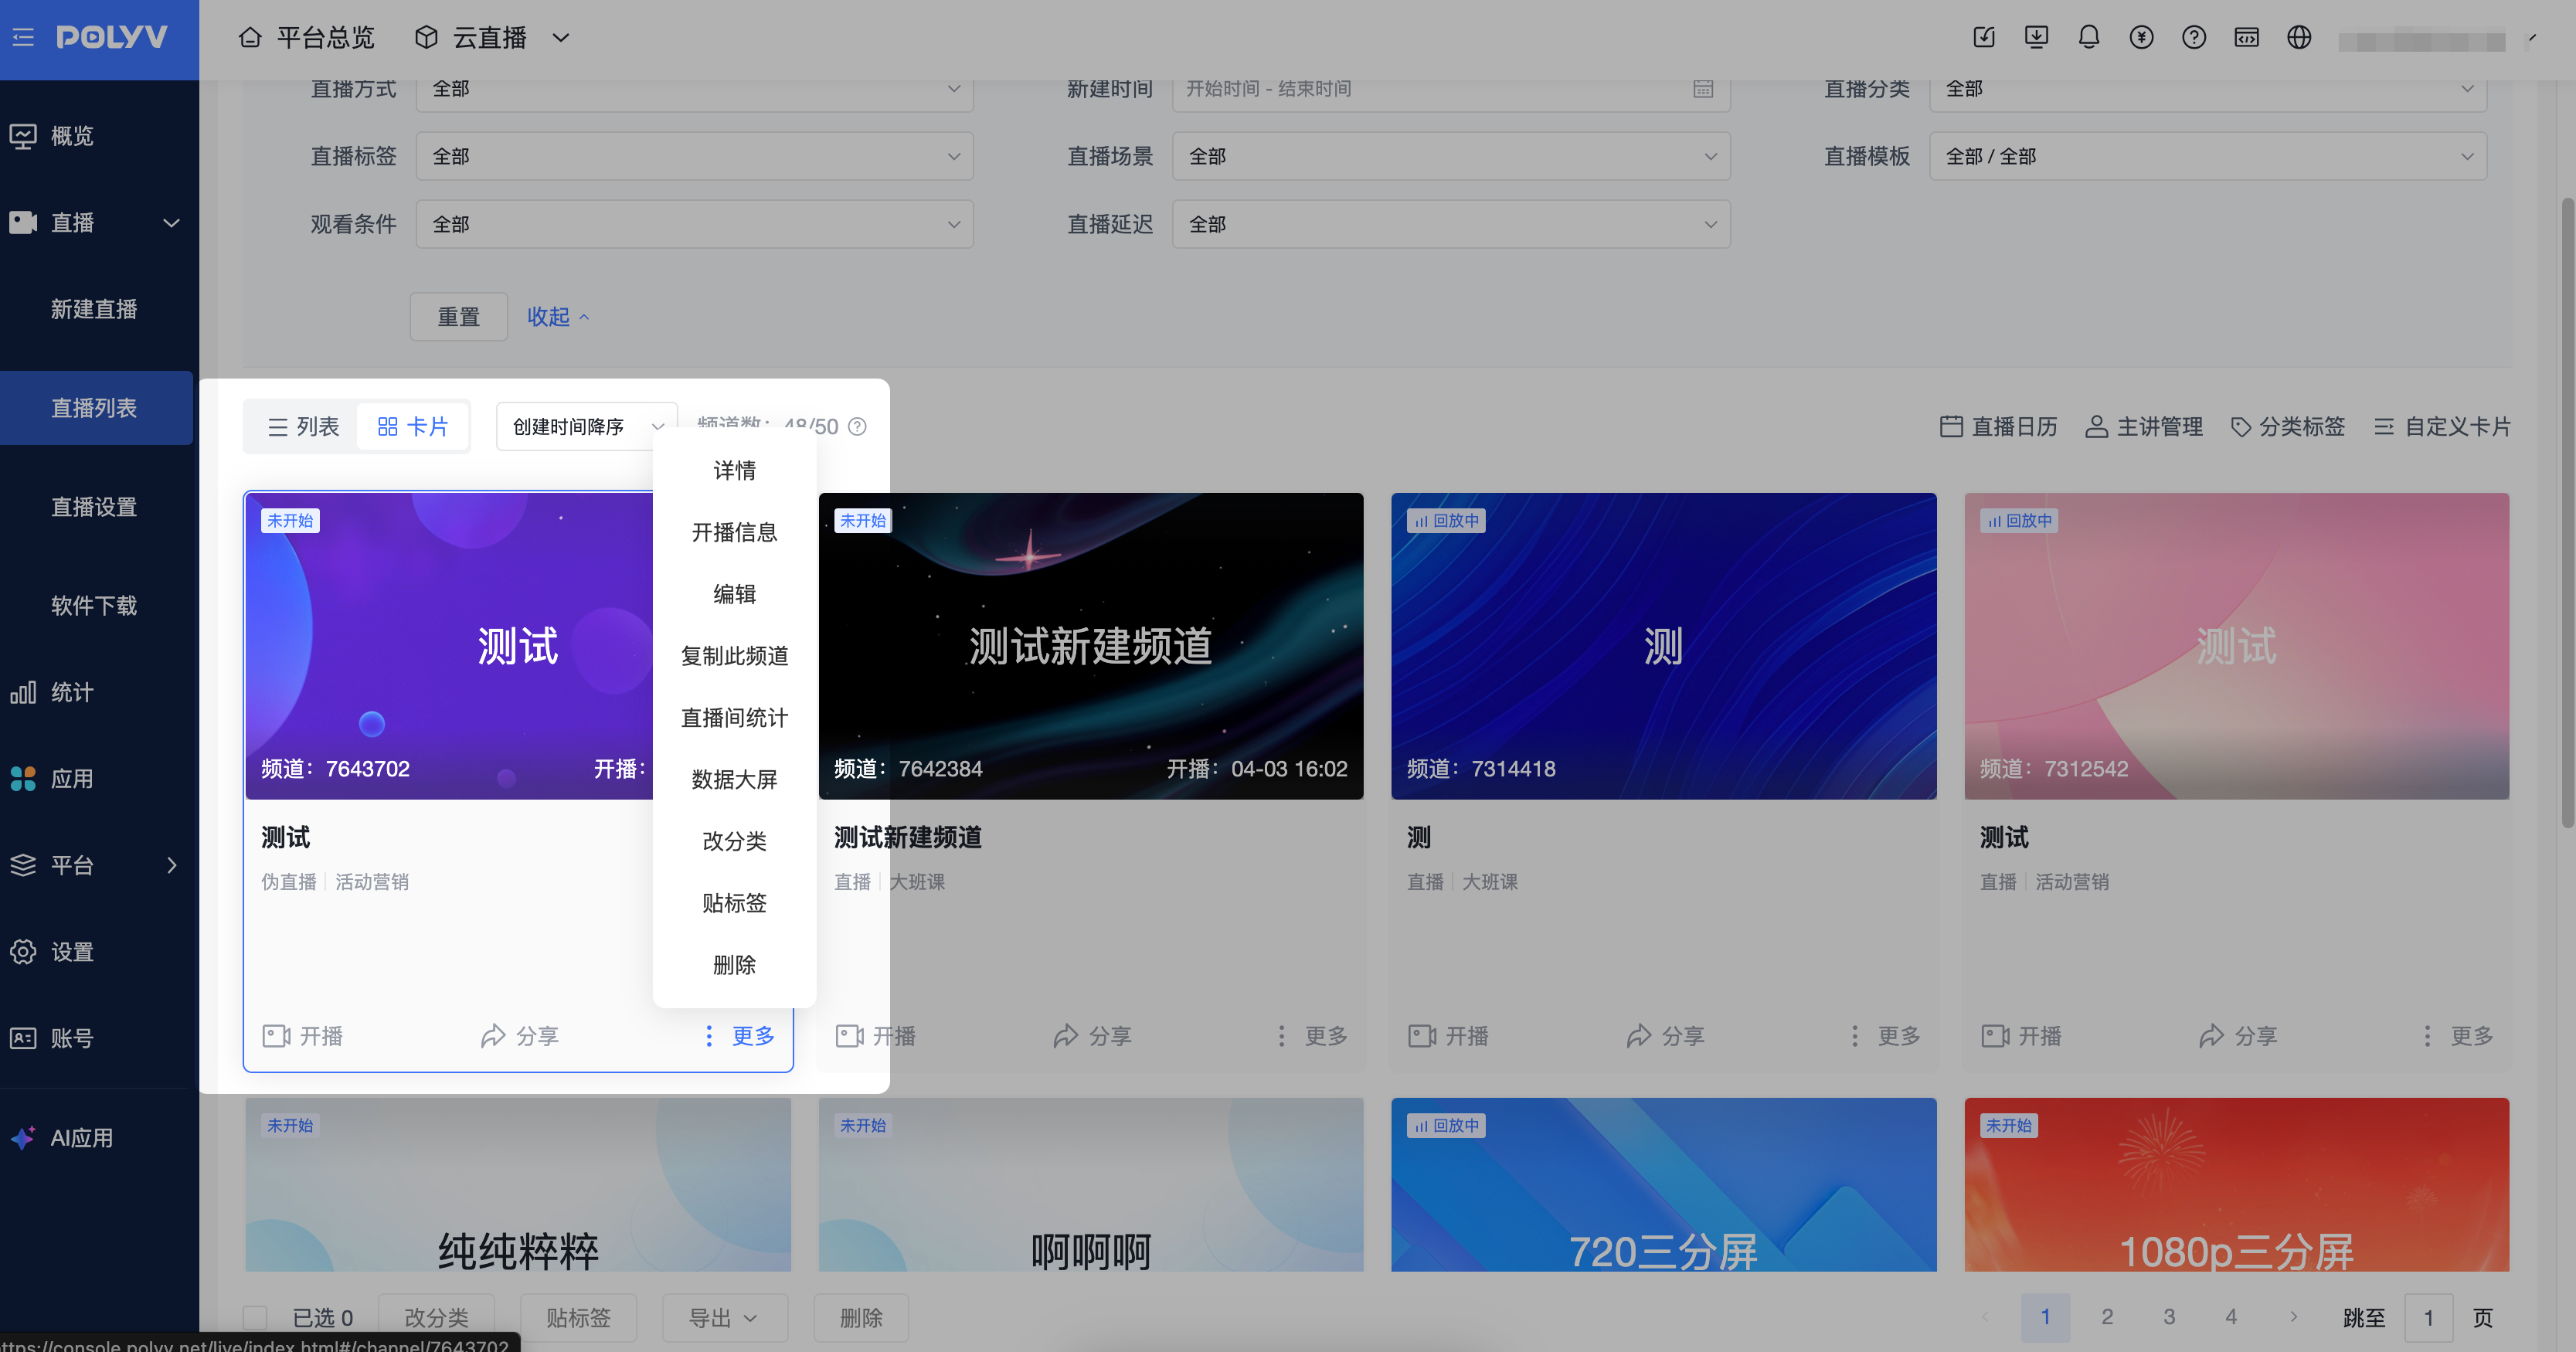Choose 编辑 in the context menu

tap(734, 595)
